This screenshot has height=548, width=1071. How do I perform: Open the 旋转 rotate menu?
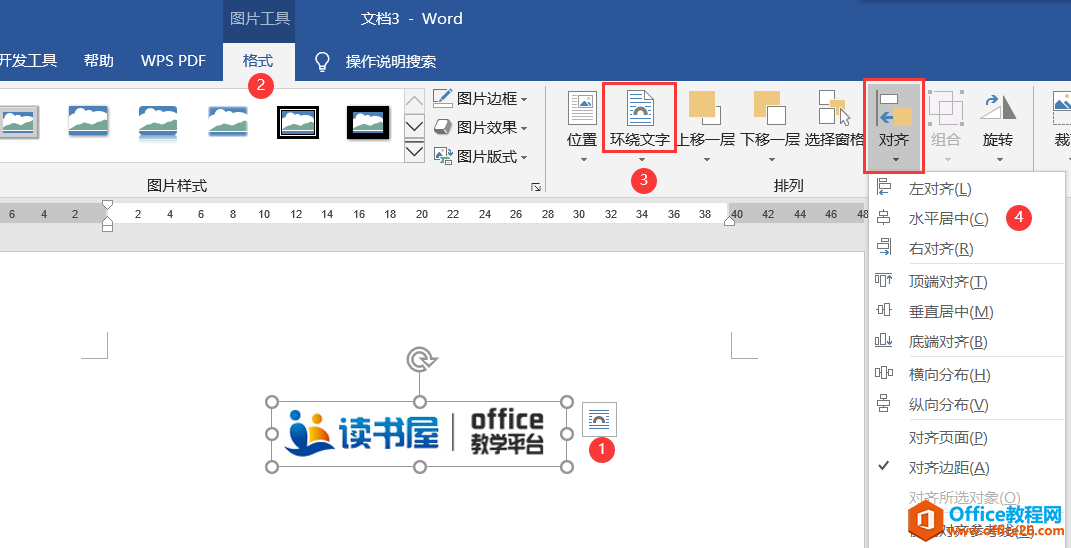[x=998, y=128]
